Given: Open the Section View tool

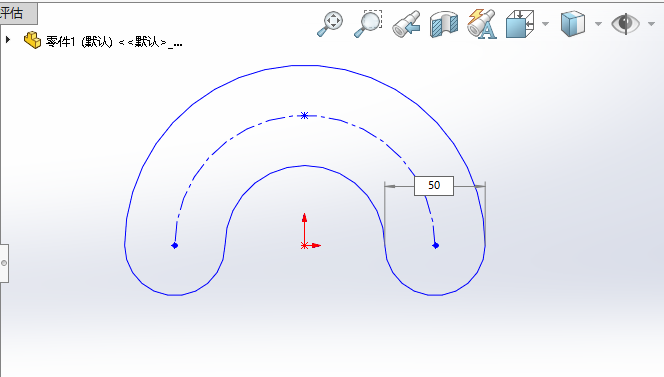Looking at the screenshot, I should [444, 25].
